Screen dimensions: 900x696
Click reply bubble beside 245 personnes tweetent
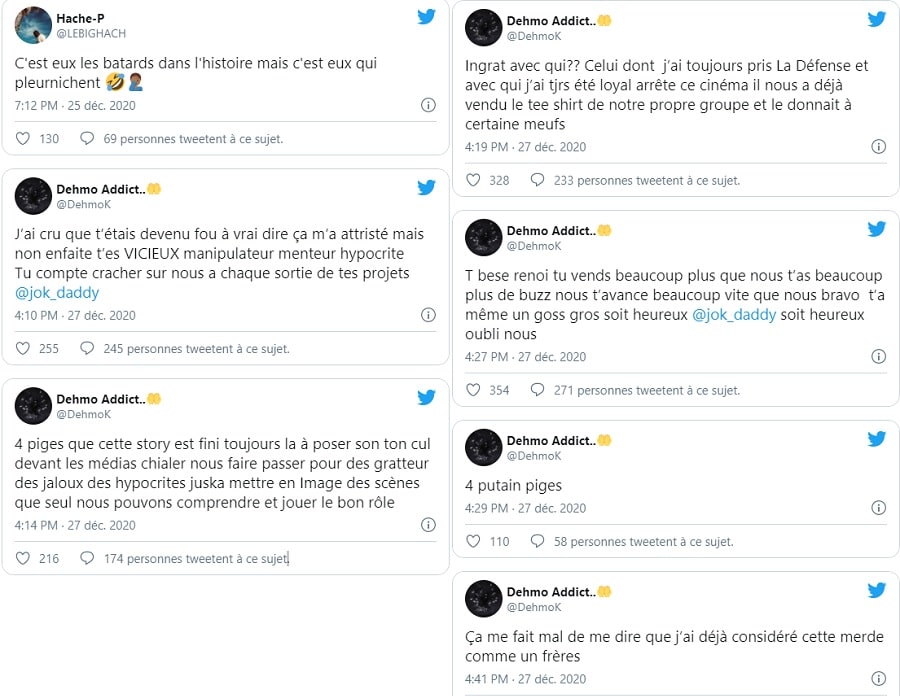[87, 348]
